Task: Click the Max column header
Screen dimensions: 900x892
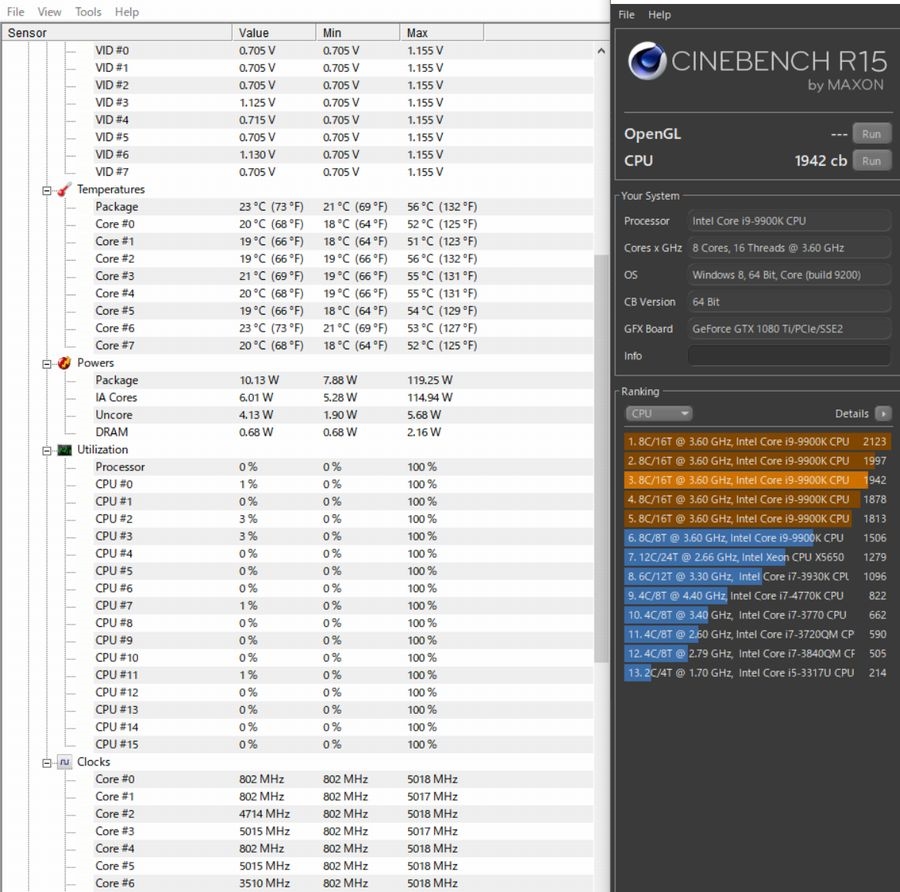Action: (441, 33)
